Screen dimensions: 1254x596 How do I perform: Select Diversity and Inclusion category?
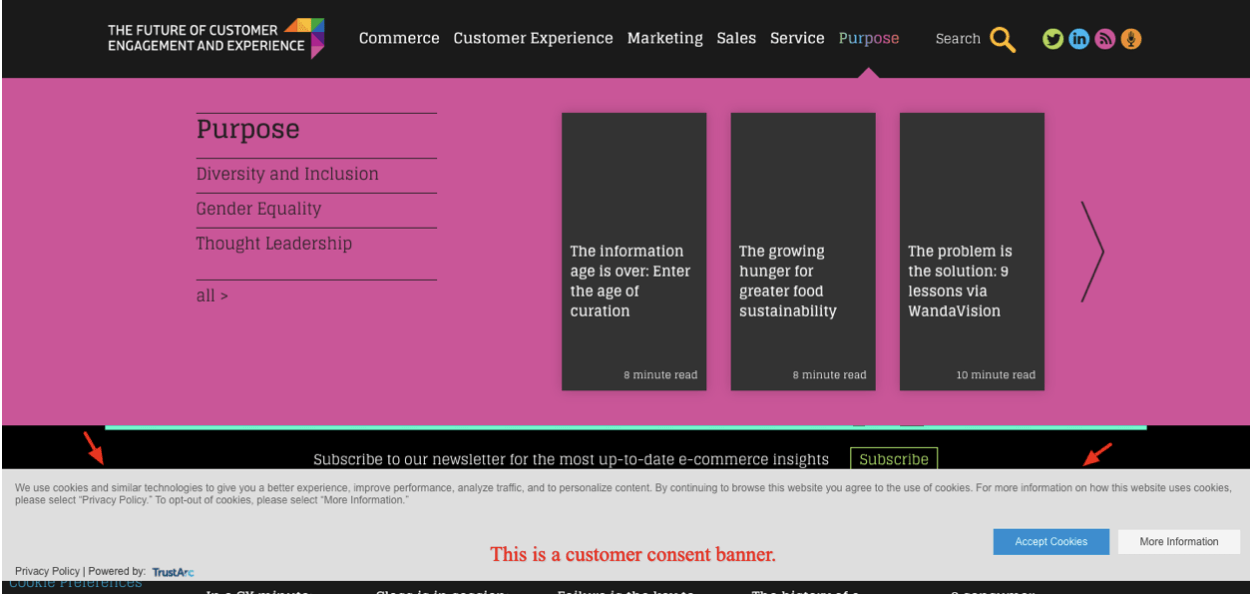click(x=287, y=174)
